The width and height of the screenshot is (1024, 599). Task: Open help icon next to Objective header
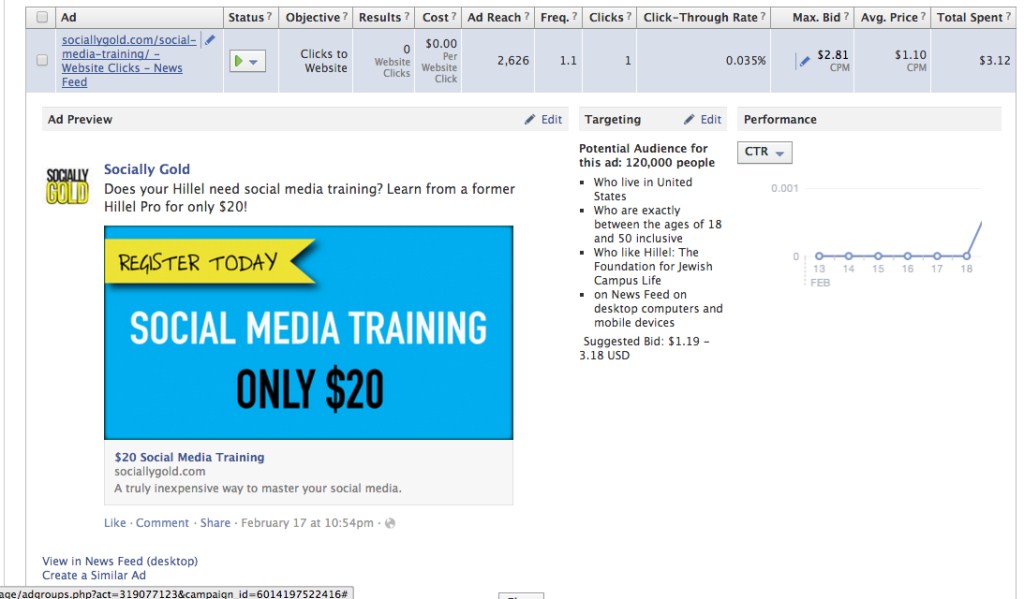pyautogui.click(x=345, y=16)
